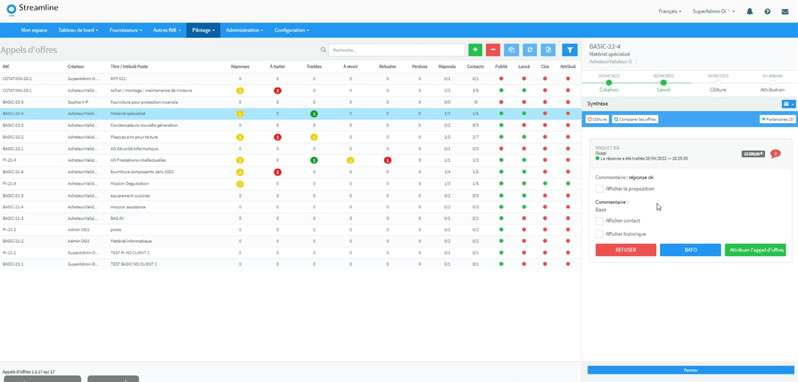Open the Partenaires (3) button
This screenshot has width=798, height=382.
click(x=777, y=119)
